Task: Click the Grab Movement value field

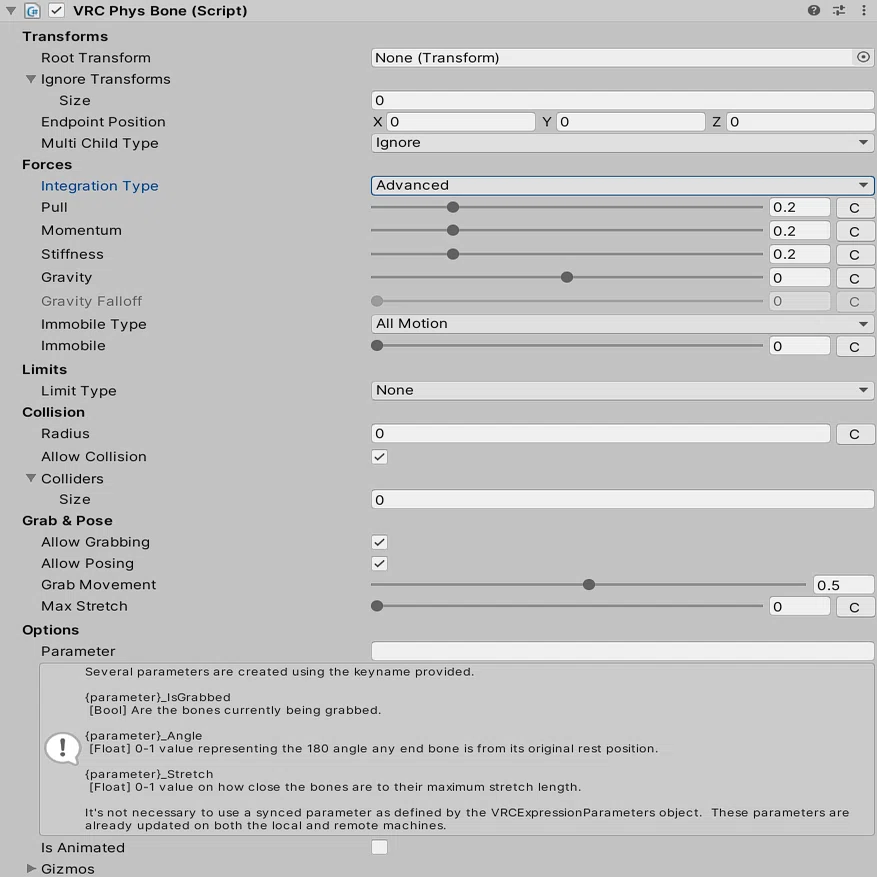Action: tap(843, 585)
